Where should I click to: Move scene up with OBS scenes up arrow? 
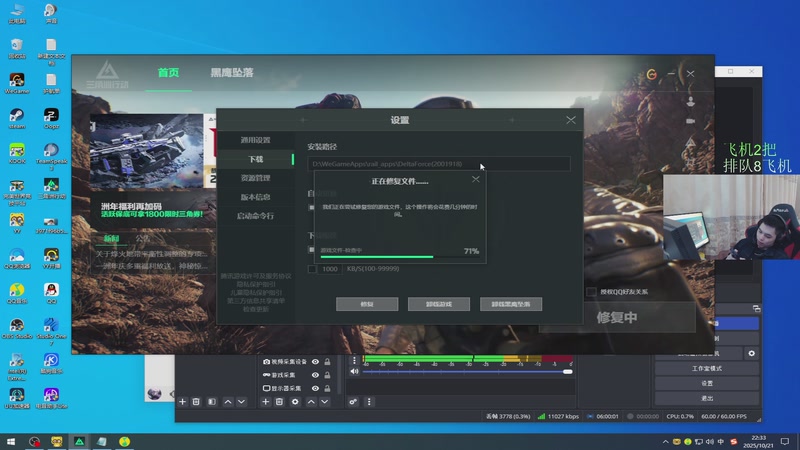click(228, 402)
